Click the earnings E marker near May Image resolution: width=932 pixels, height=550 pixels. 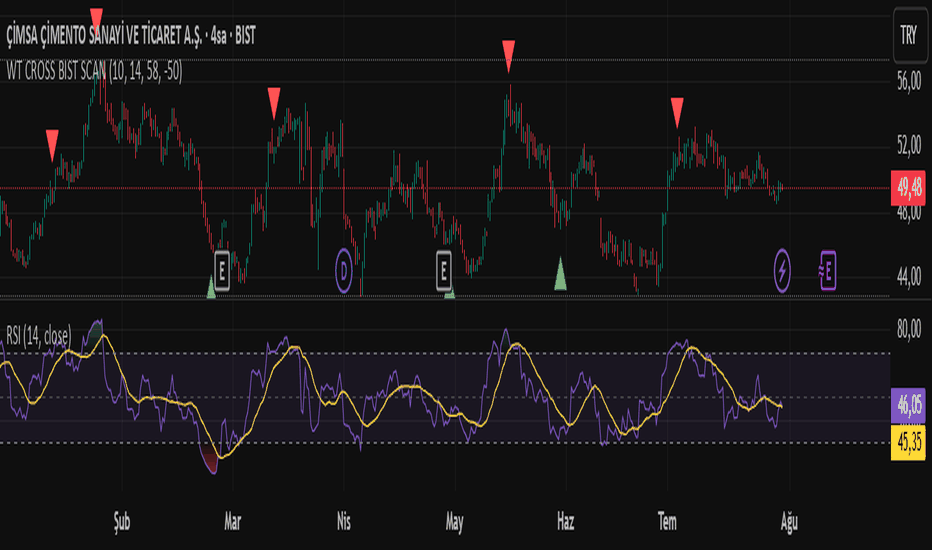pos(443,271)
